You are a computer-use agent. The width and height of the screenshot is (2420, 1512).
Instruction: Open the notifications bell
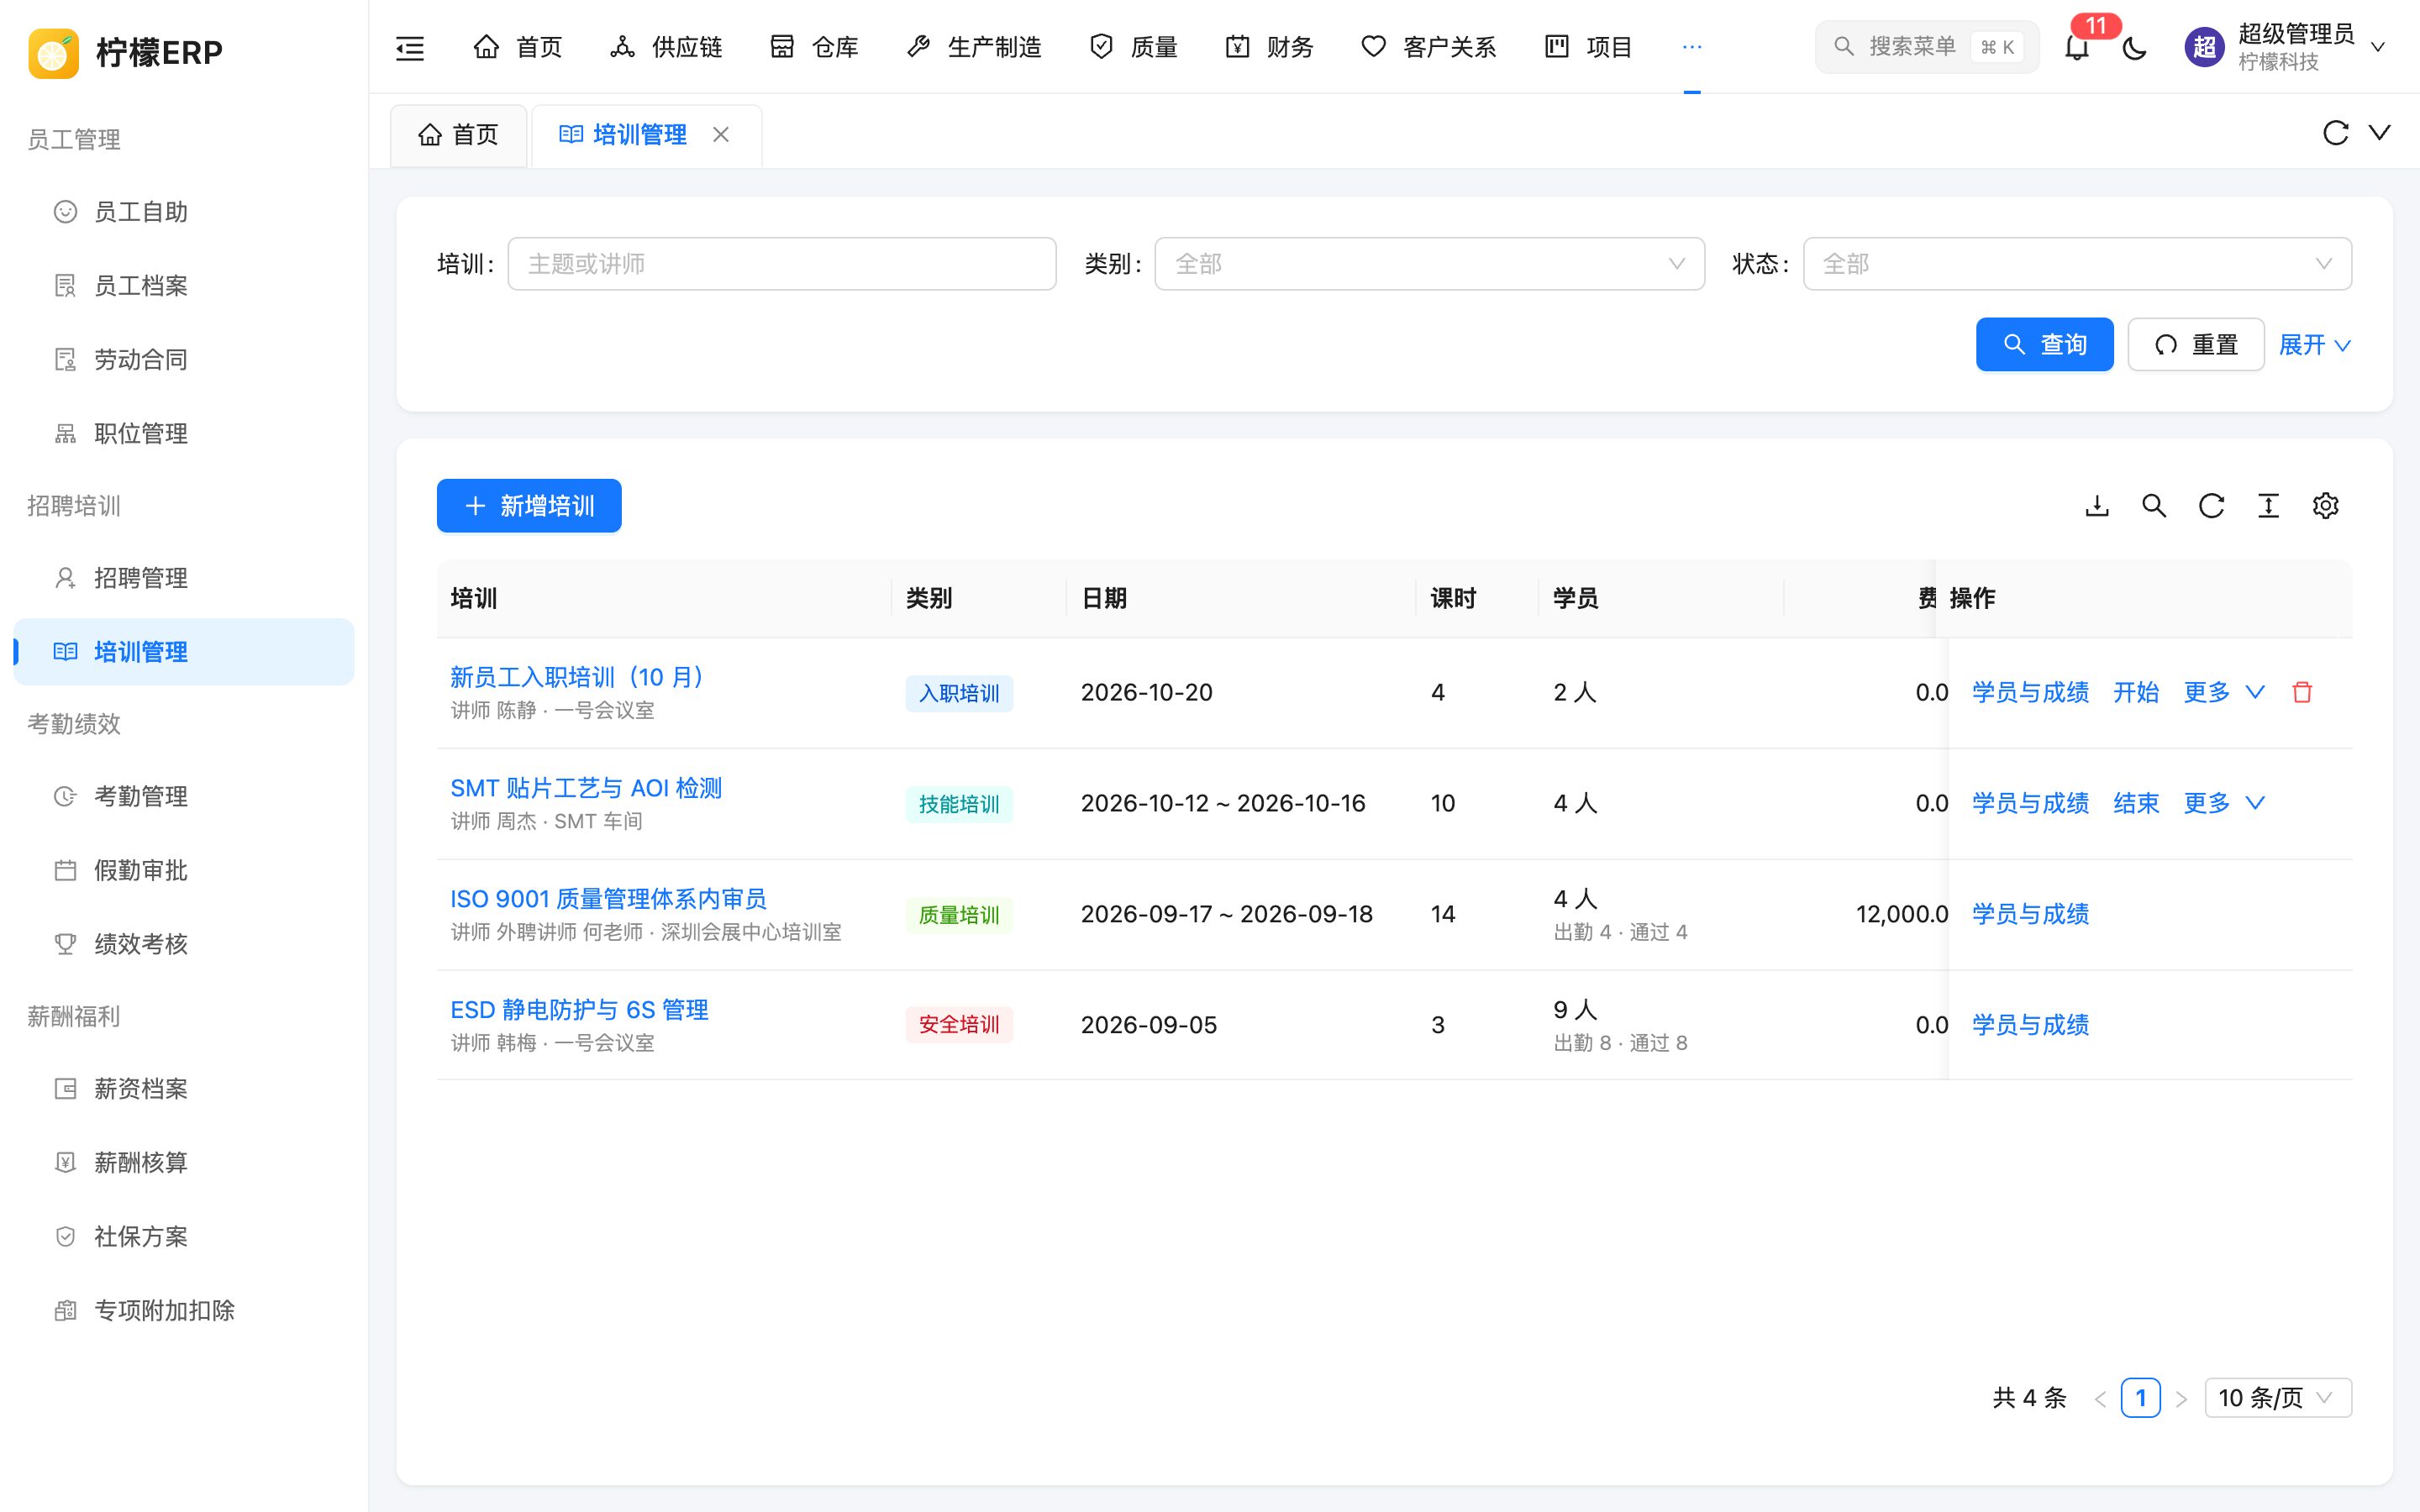coord(2077,47)
